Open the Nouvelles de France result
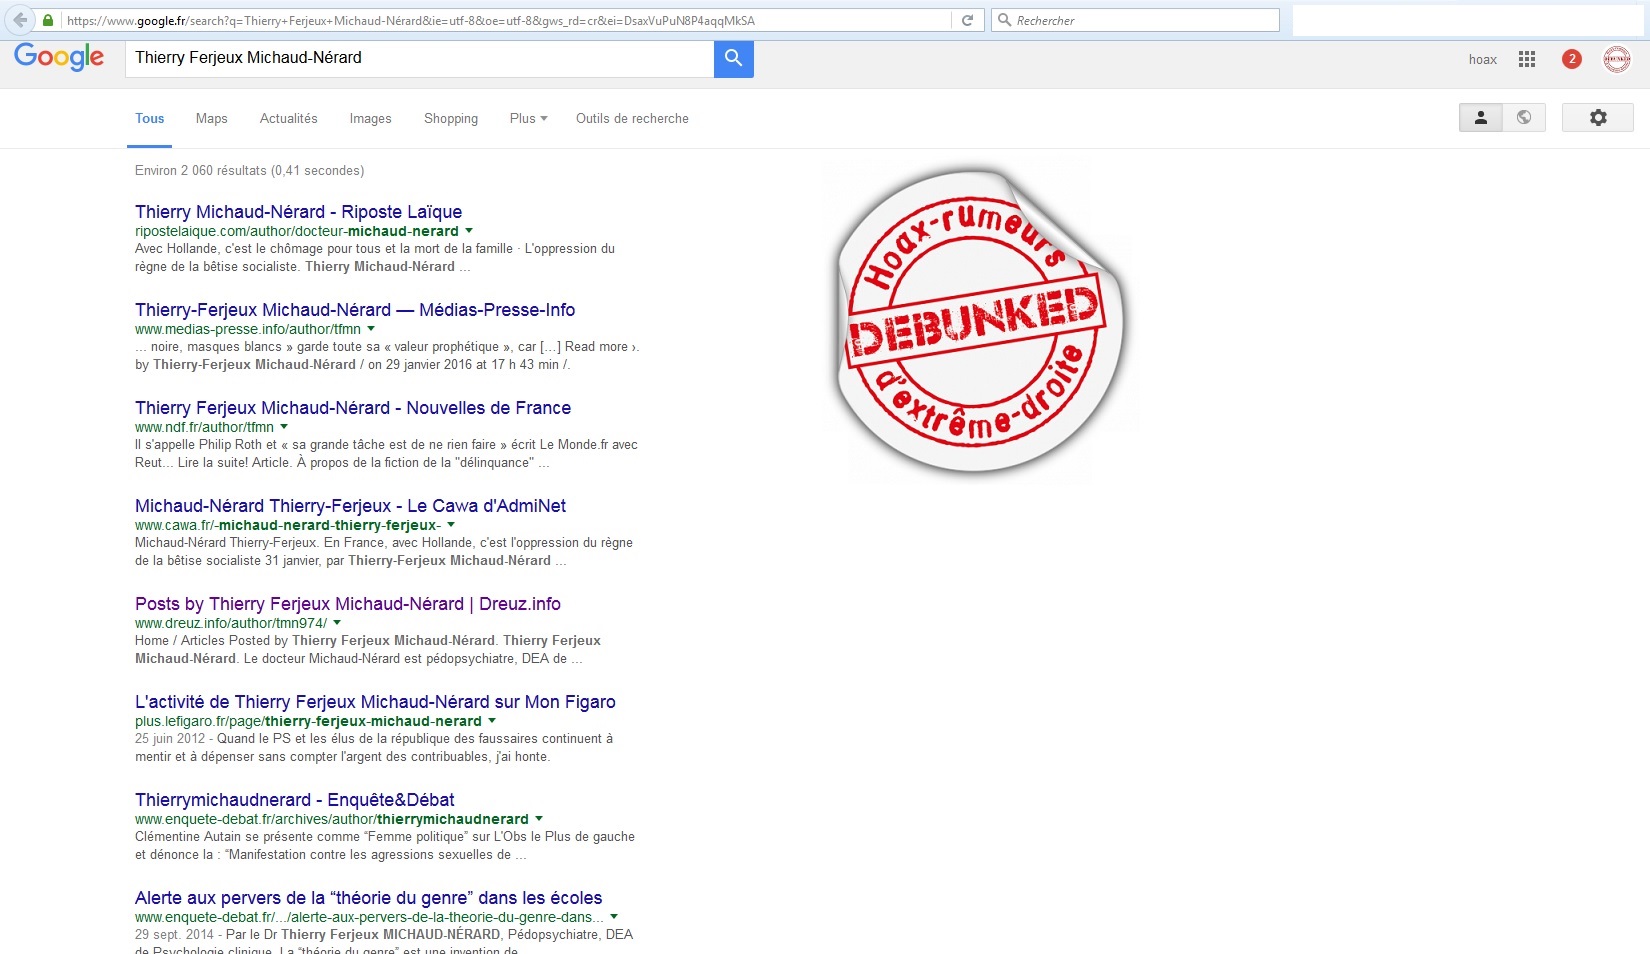This screenshot has height=954, width=1650. [353, 408]
